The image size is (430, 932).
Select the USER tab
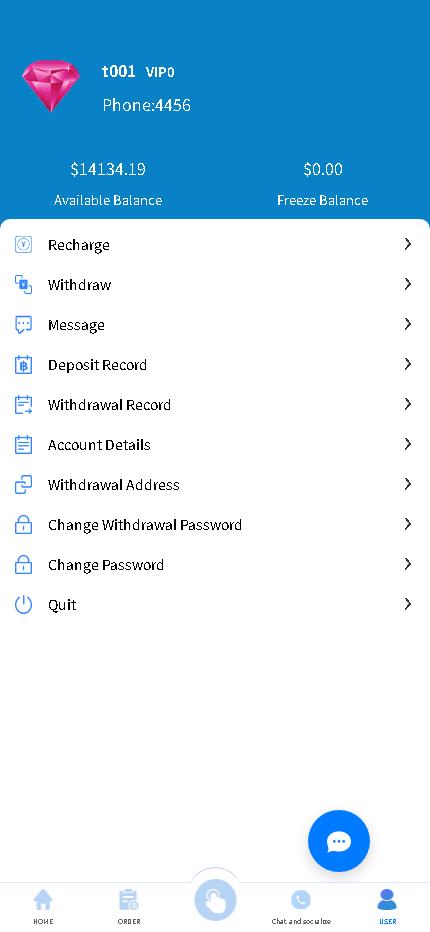[x=387, y=906]
